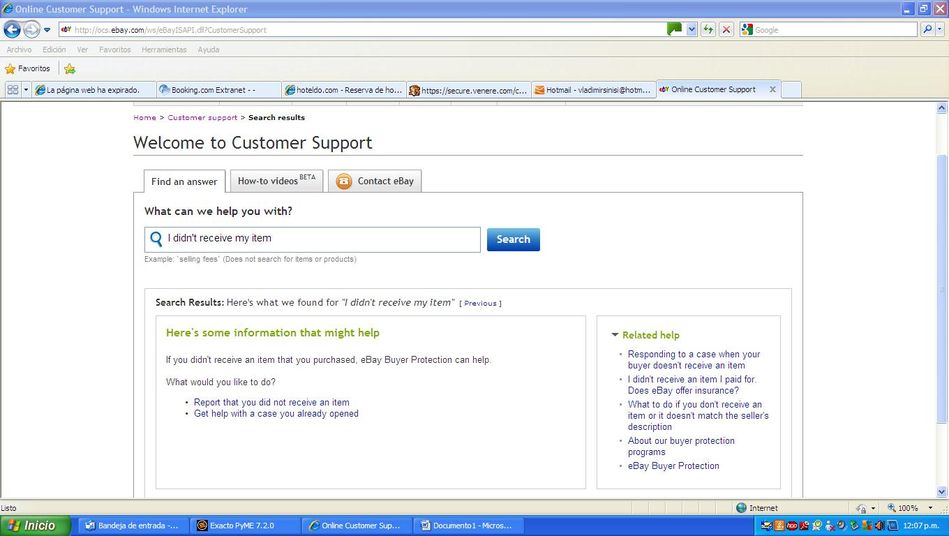Image resolution: width=949 pixels, height=536 pixels.
Task: Switch to secure.venere.com tab
Action: (x=468, y=90)
